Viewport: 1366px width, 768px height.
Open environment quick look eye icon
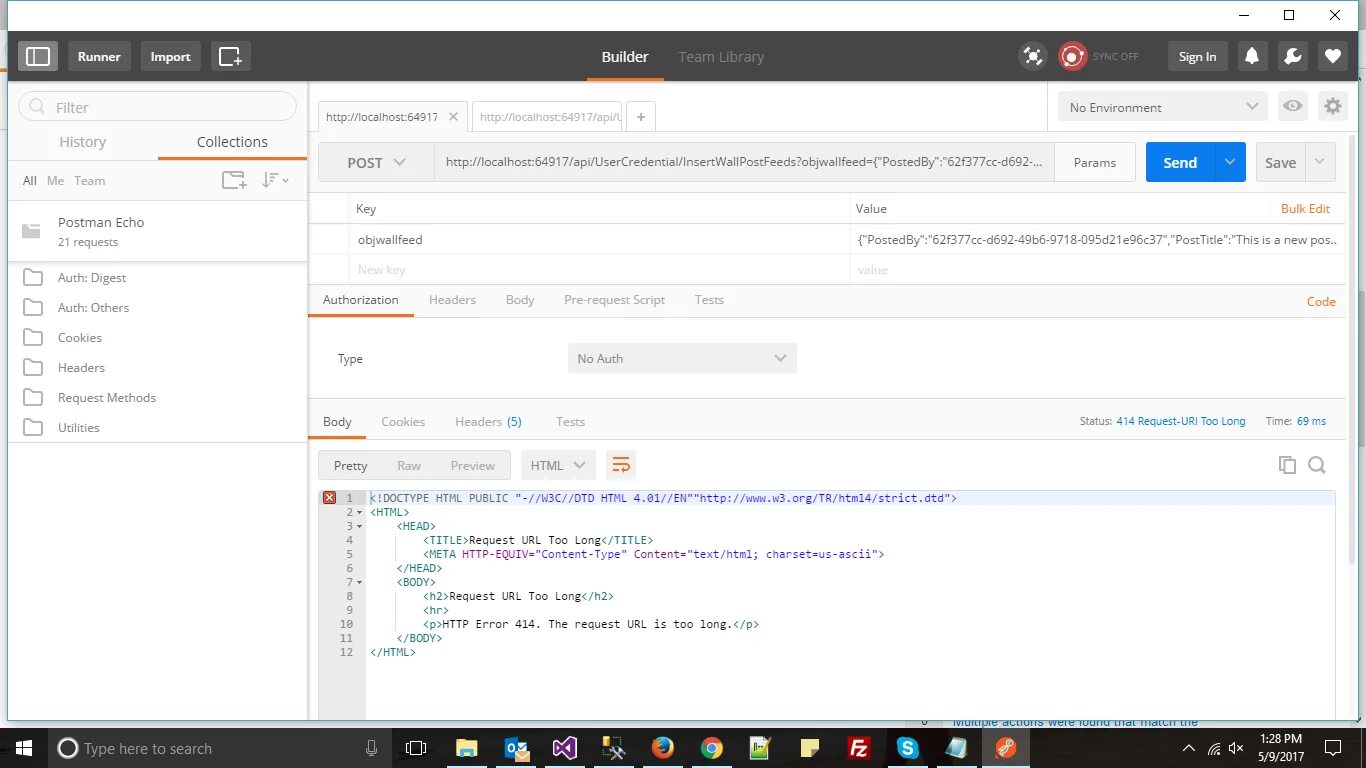1293,106
